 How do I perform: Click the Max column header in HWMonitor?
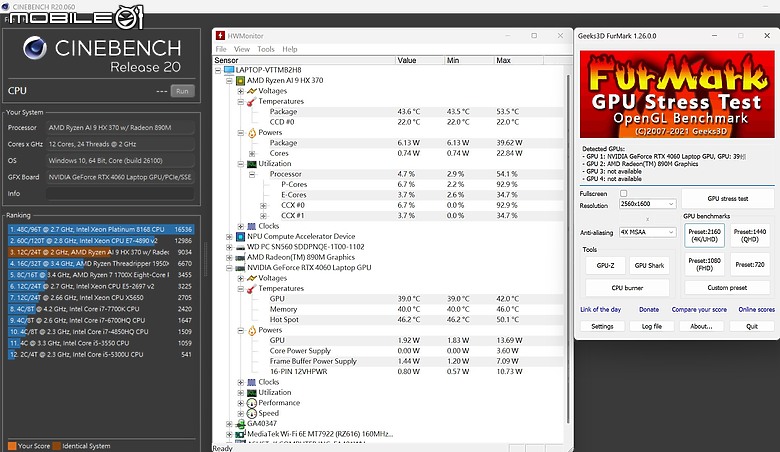point(518,60)
